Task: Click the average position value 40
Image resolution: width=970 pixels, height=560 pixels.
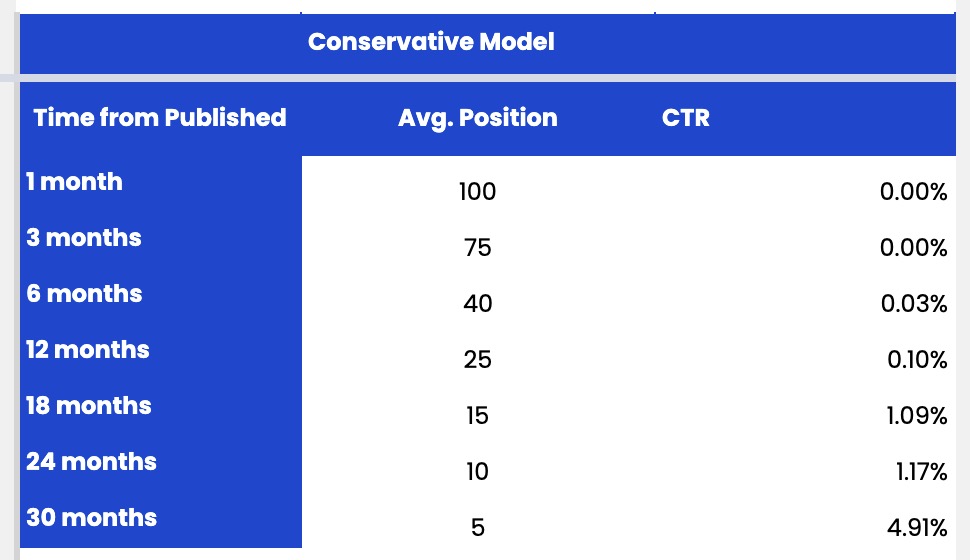Action: pos(477,303)
